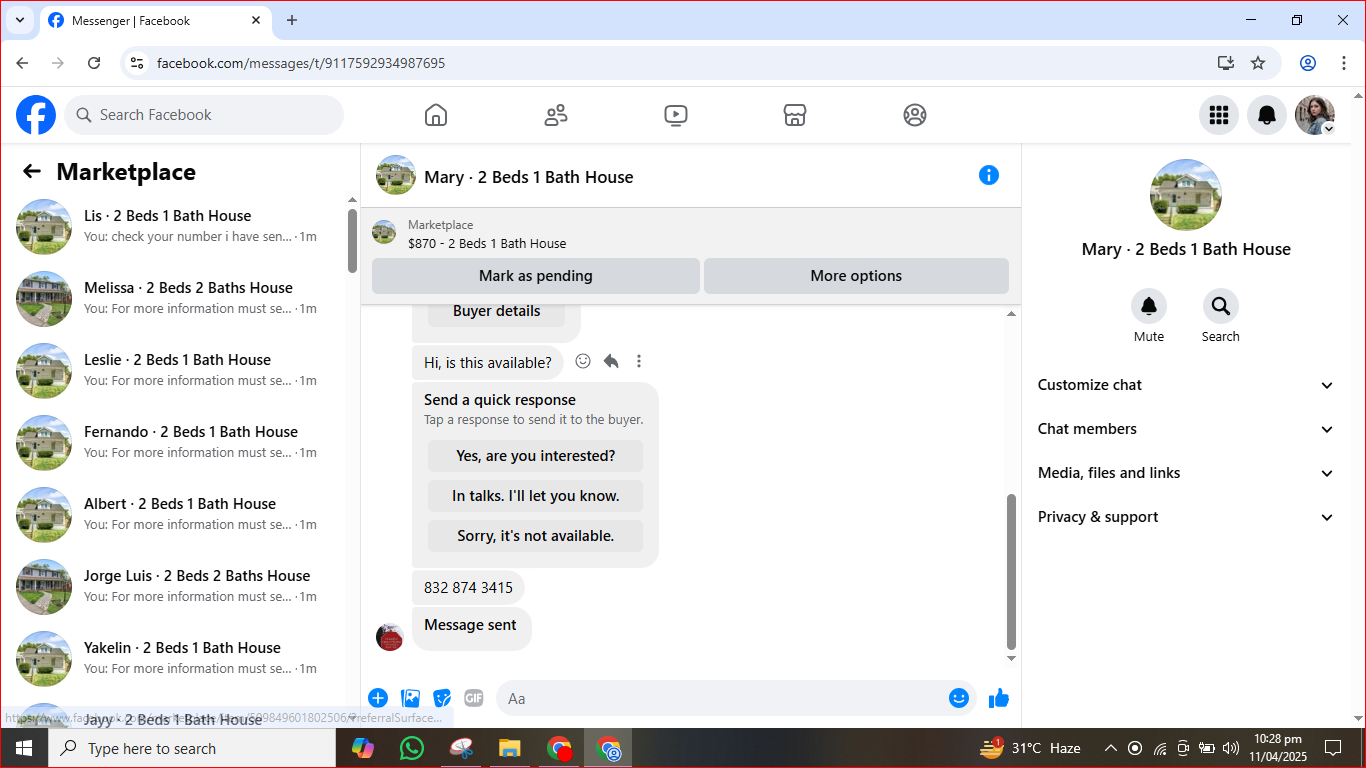Expand Media, files and links section
The image size is (1366, 768).
pos(1186,473)
